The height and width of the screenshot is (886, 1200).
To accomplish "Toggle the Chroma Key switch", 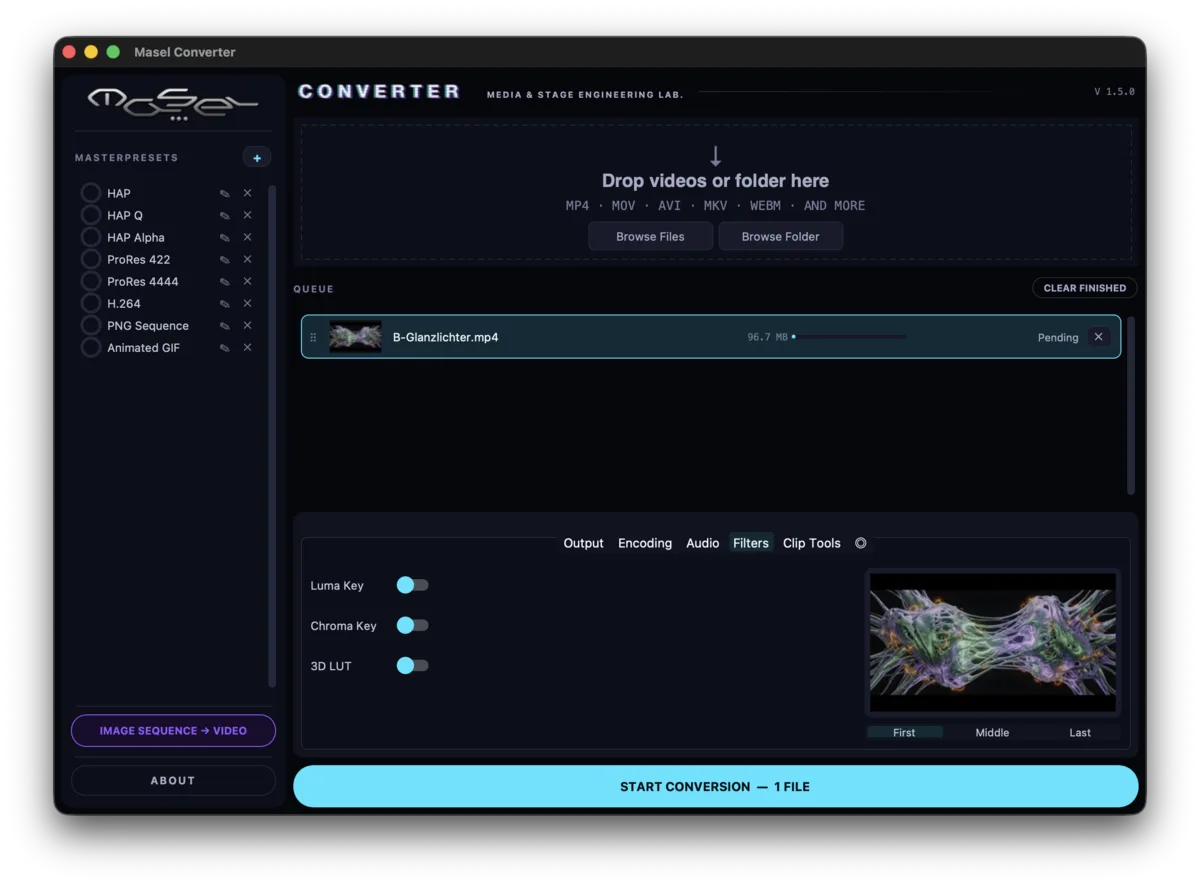I will (x=412, y=625).
